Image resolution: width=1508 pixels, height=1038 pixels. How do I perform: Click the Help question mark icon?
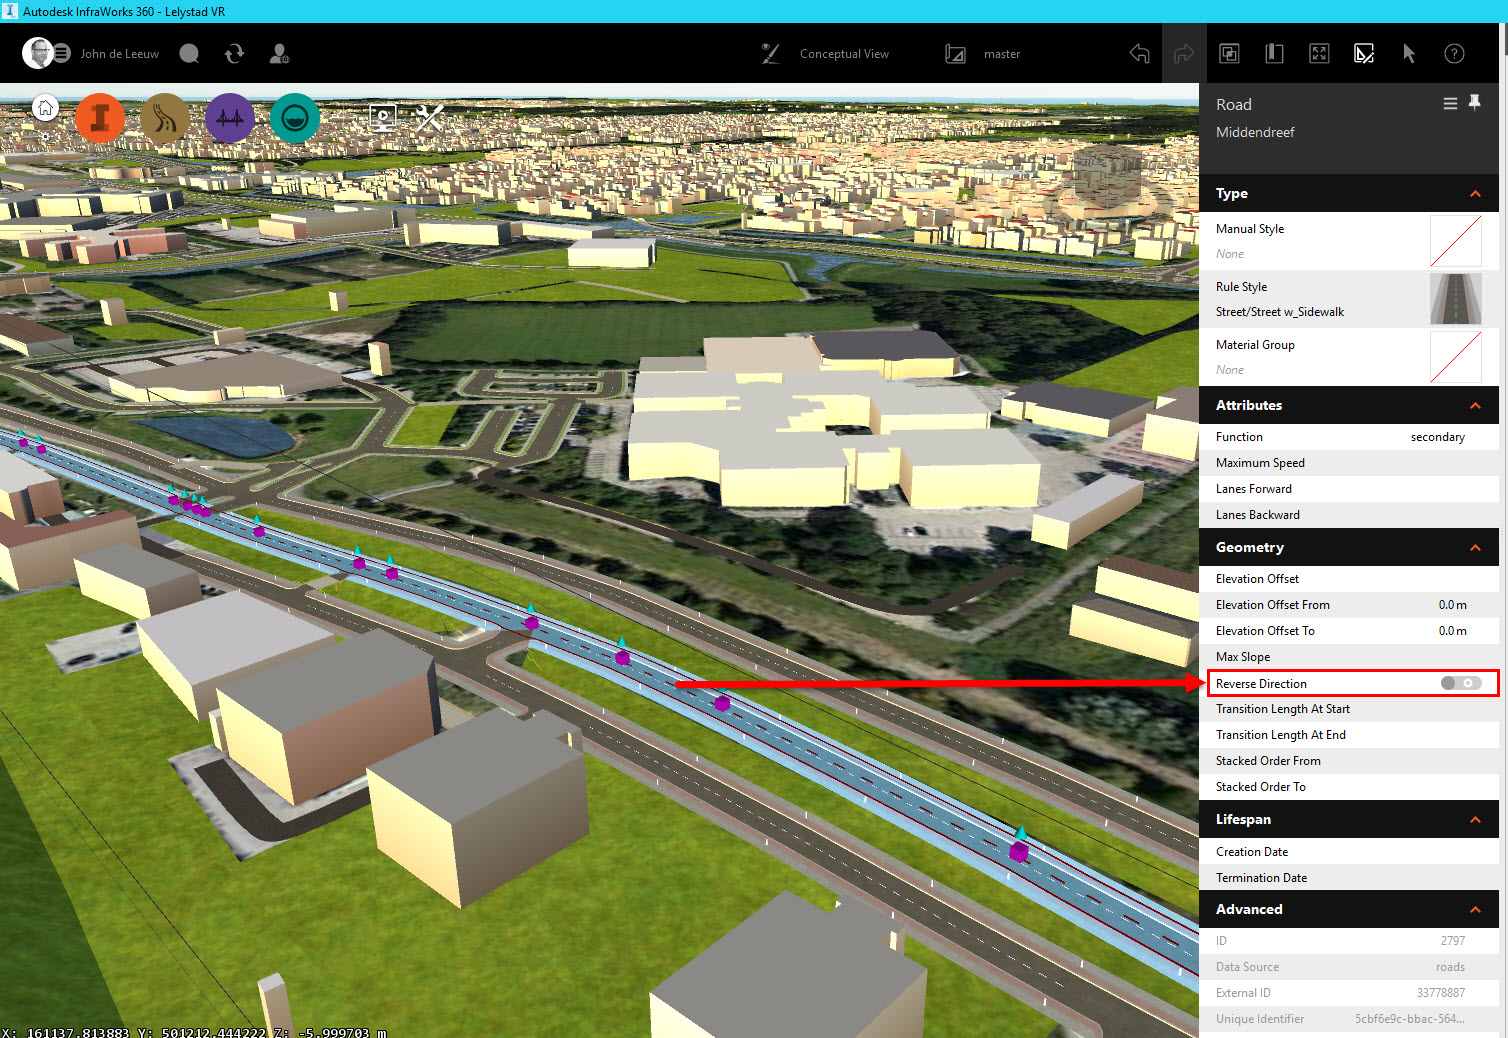[x=1454, y=53]
